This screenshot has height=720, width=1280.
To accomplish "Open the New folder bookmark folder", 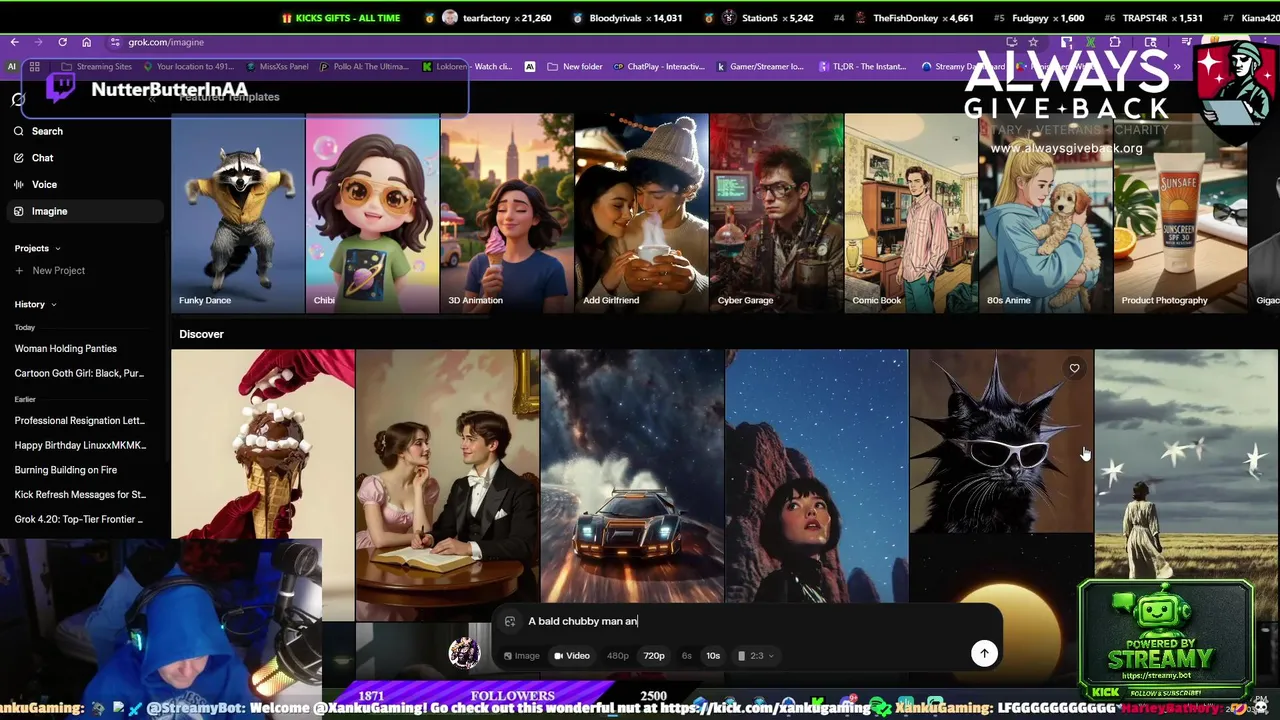I will click(x=575, y=67).
